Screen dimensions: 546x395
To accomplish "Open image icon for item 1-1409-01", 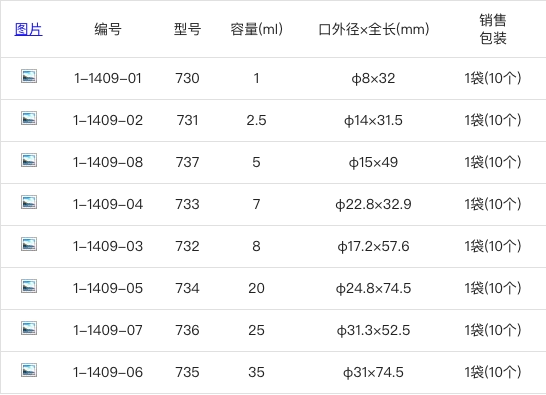I will [x=29, y=76].
